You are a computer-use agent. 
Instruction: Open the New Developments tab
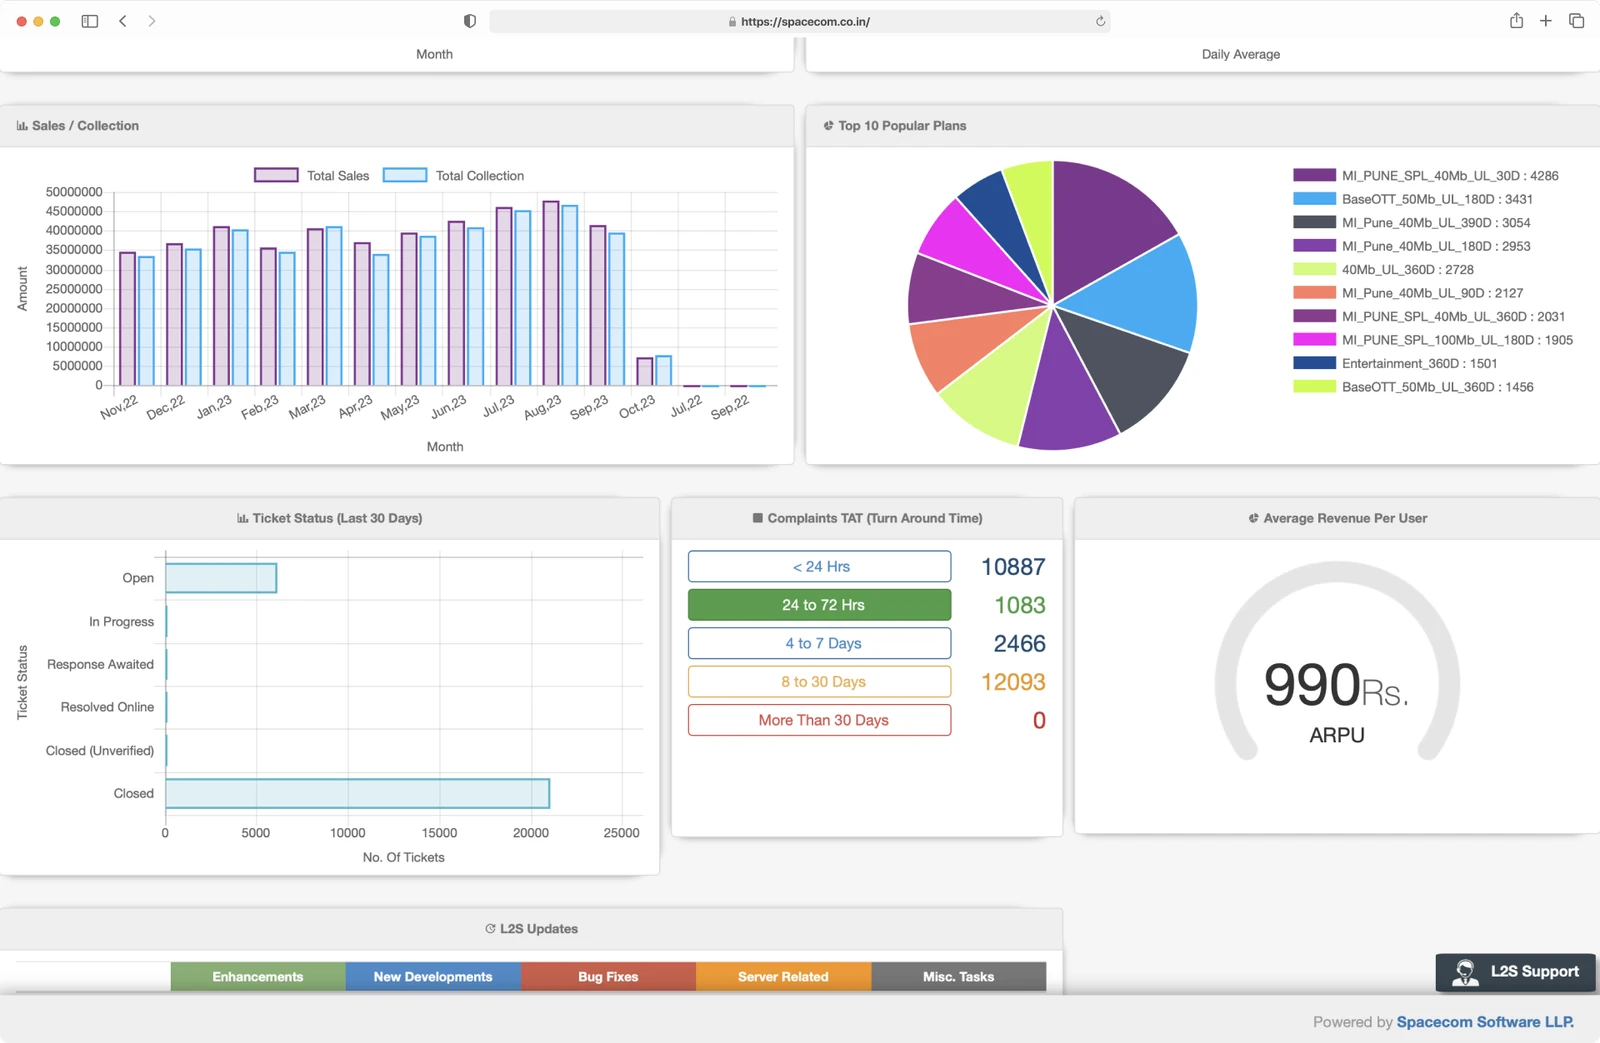point(433,977)
